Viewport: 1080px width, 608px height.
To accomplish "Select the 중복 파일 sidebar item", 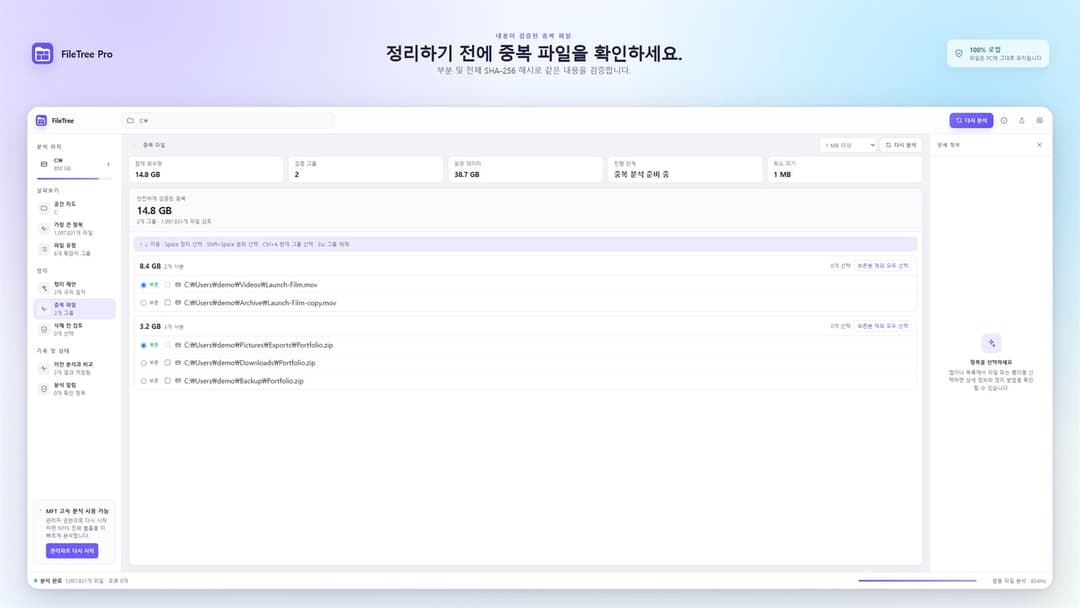I will (x=74, y=308).
